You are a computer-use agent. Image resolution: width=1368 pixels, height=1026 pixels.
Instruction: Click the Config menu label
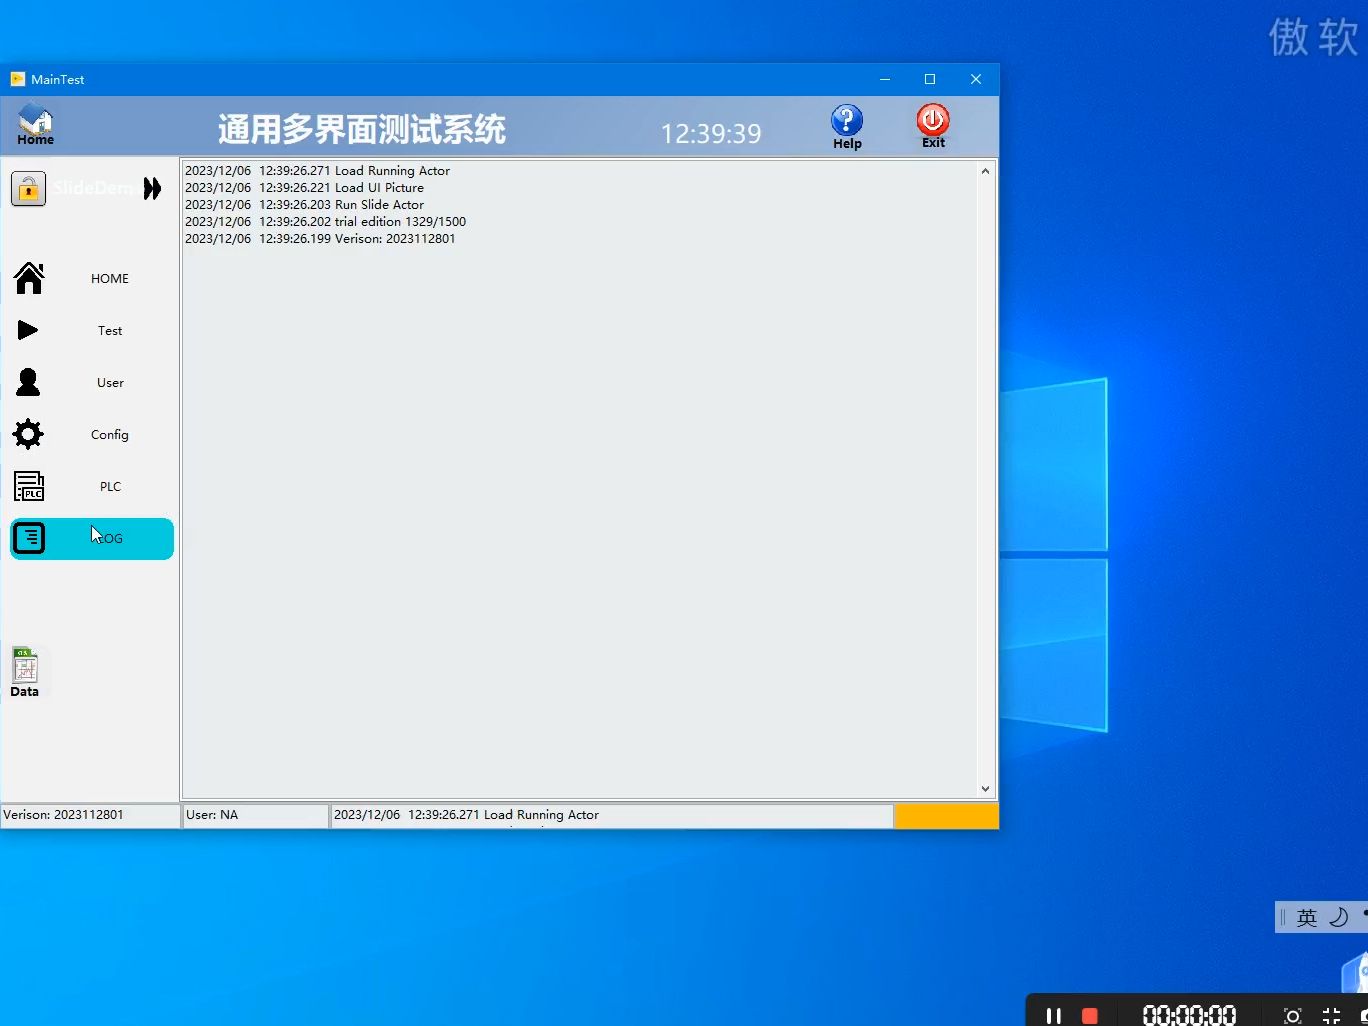tap(110, 435)
